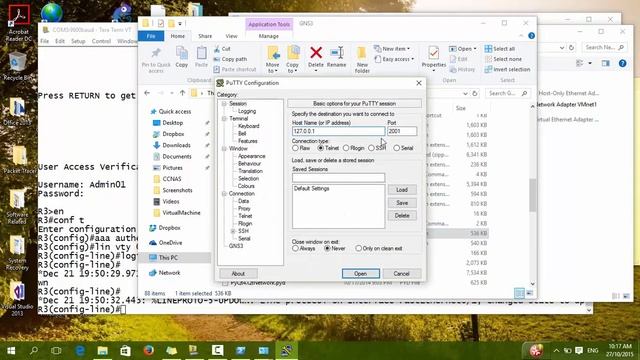Click the Explorer up arrow

[182, 93]
